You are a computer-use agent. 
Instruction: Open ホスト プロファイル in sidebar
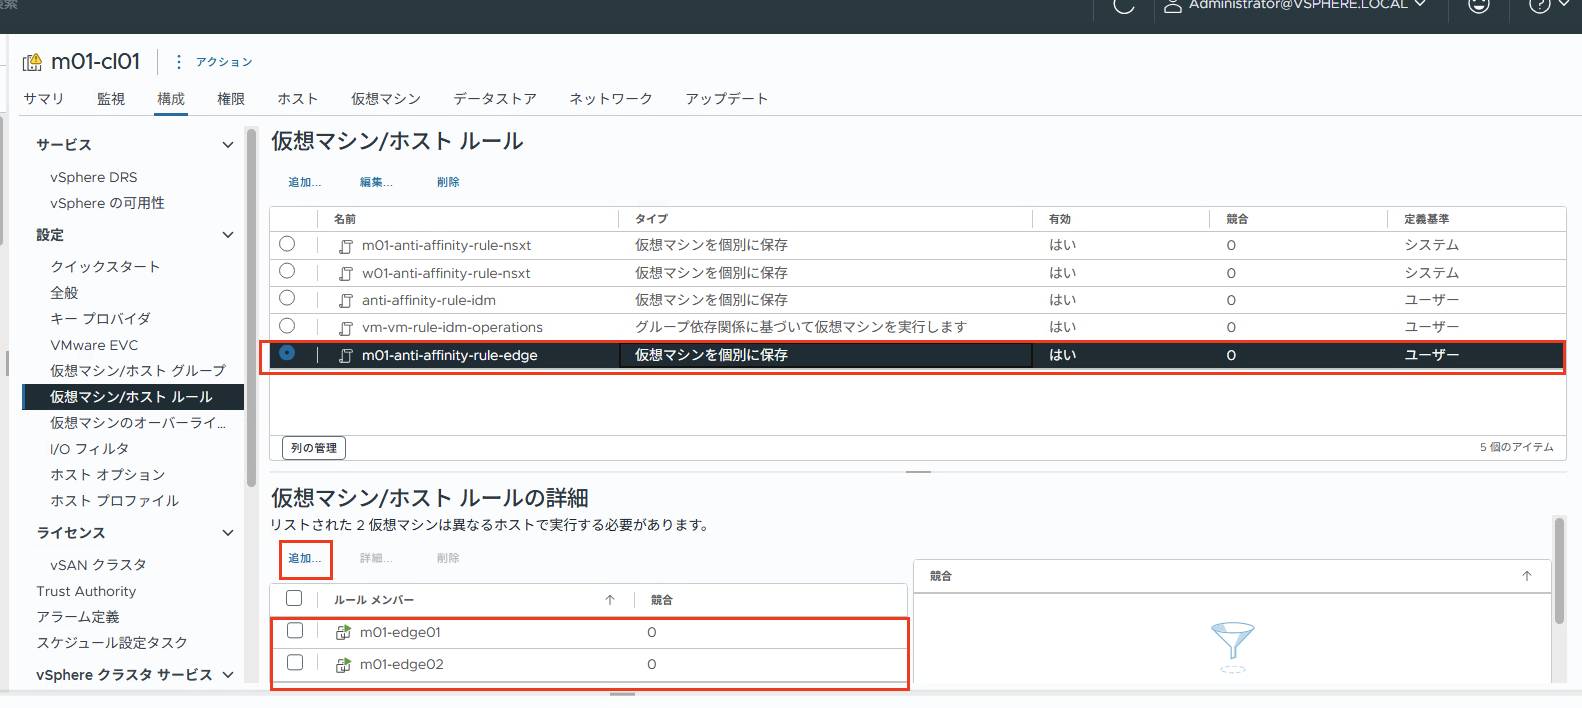coord(114,501)
